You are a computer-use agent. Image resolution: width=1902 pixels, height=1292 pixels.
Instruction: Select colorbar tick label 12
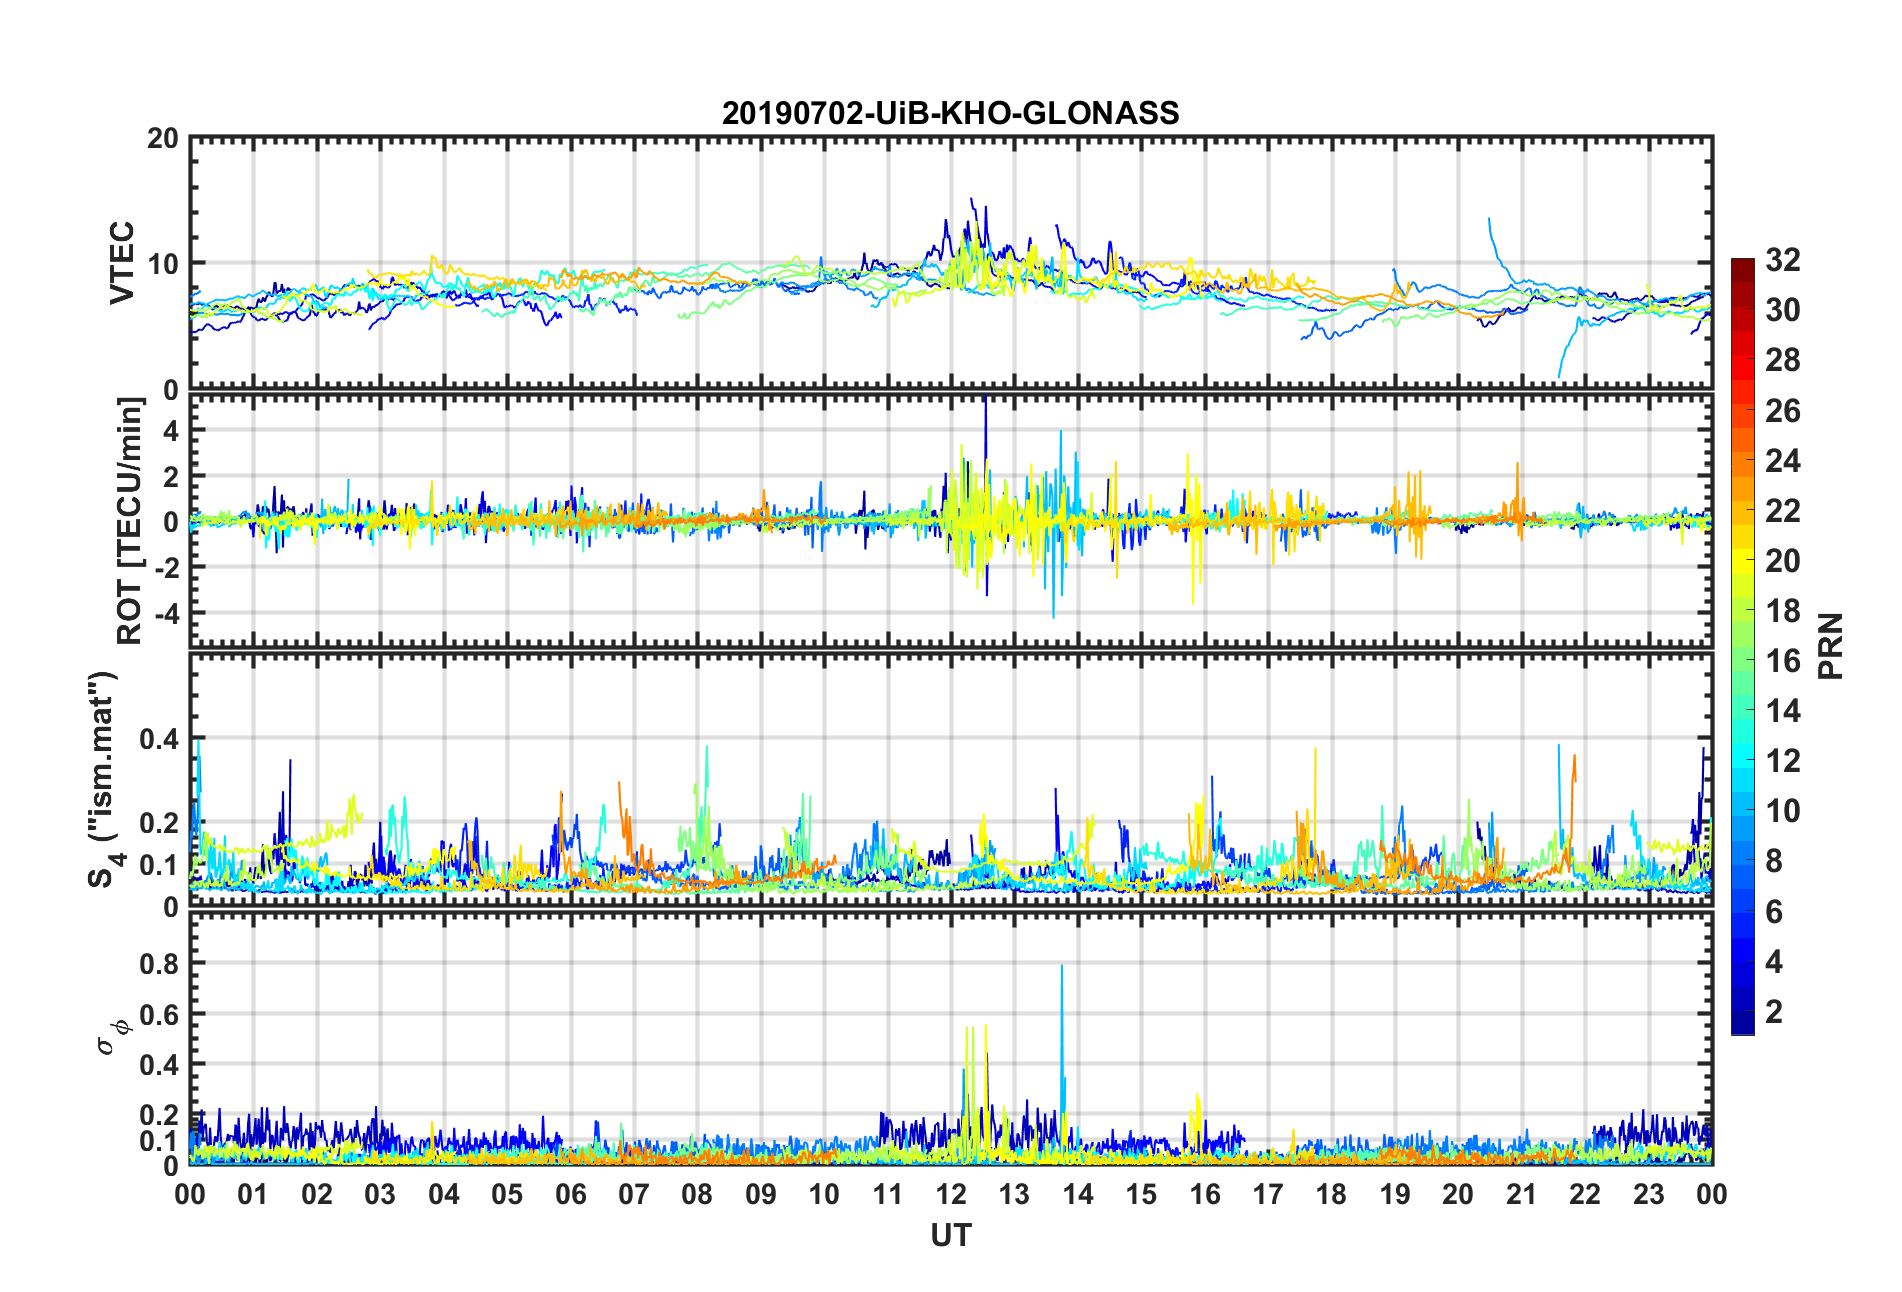point(1782,761)
